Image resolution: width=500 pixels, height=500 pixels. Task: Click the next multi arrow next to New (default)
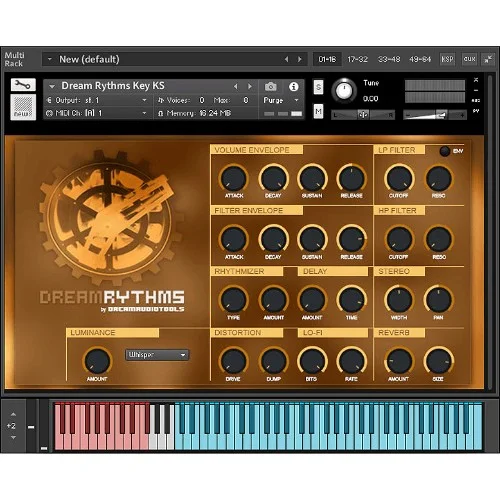pyautogui.click(x=300, y=59)
